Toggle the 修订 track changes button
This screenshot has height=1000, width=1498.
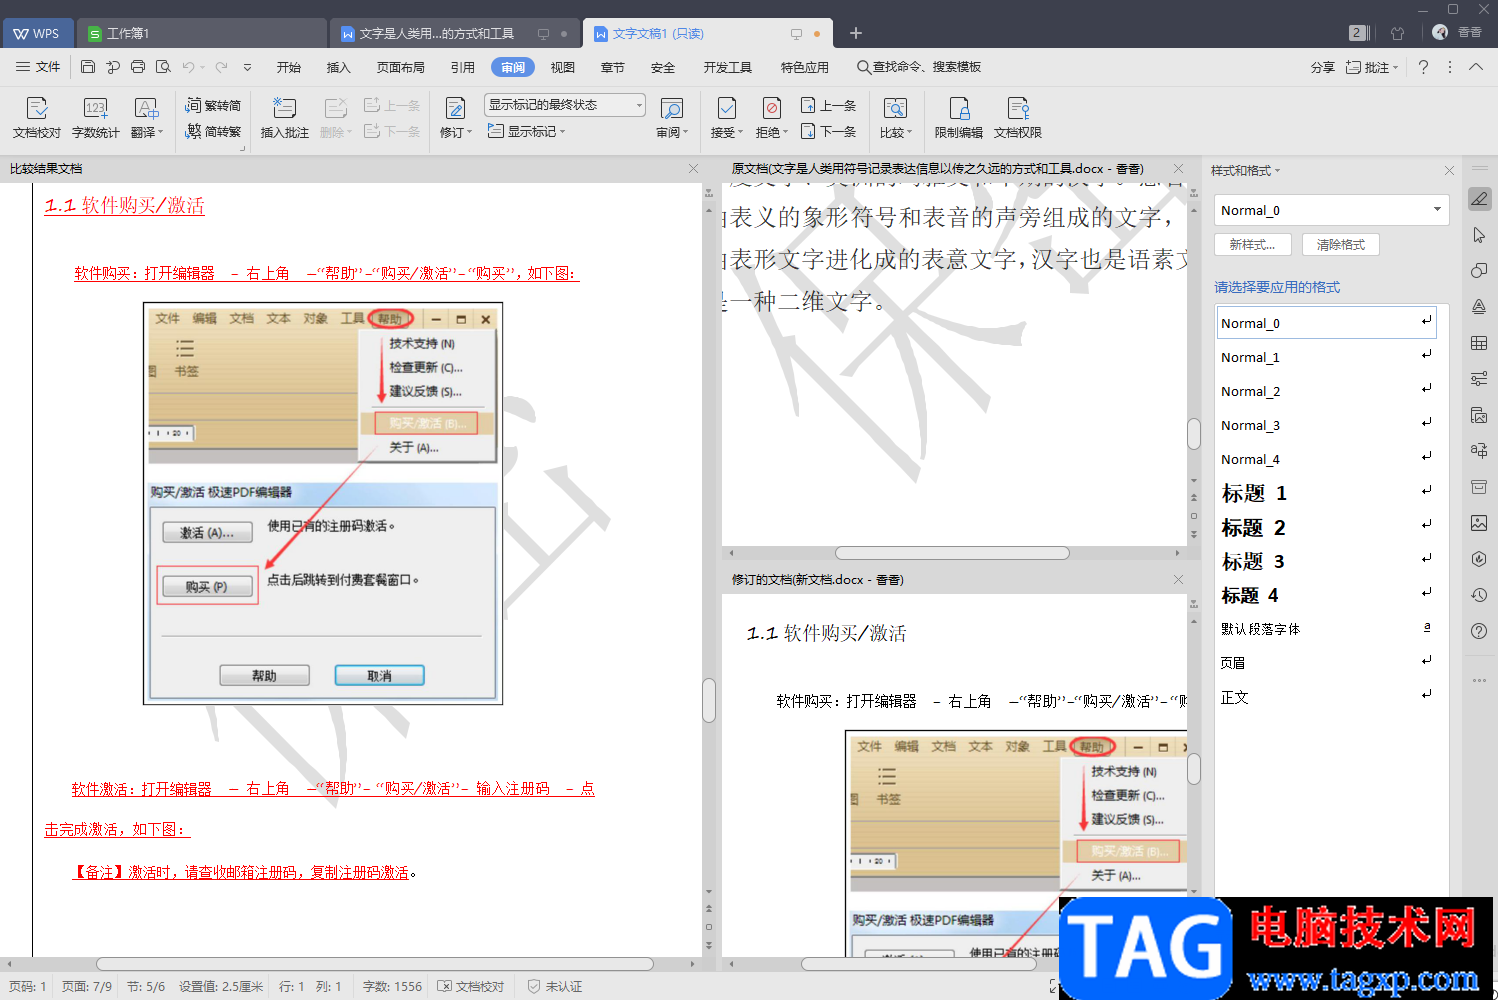pos(456,118)
